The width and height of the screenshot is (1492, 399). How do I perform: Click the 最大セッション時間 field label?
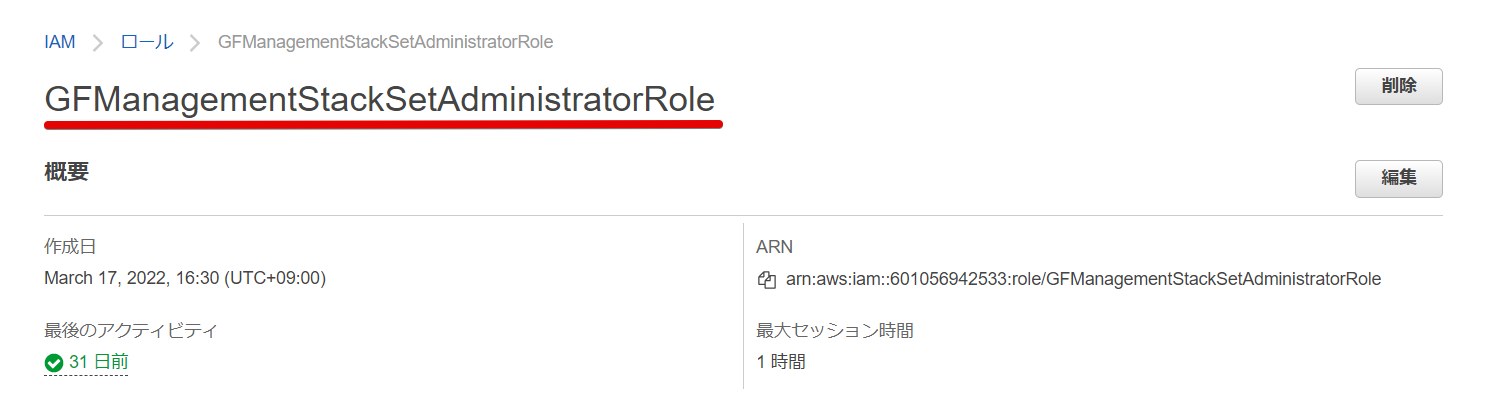pyautogui.click(x=835, y=330)
